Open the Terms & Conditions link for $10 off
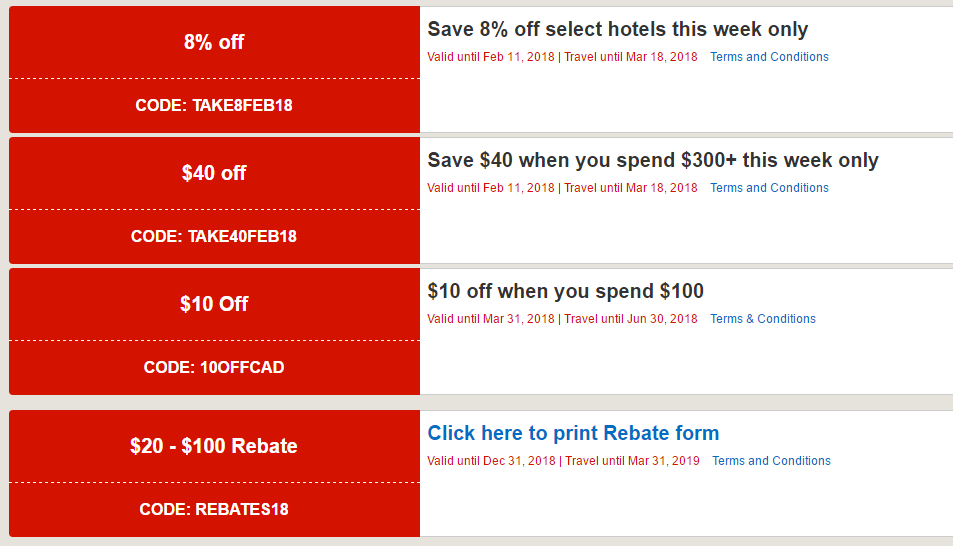The image size is (953, 546). [x=763, y=319]
